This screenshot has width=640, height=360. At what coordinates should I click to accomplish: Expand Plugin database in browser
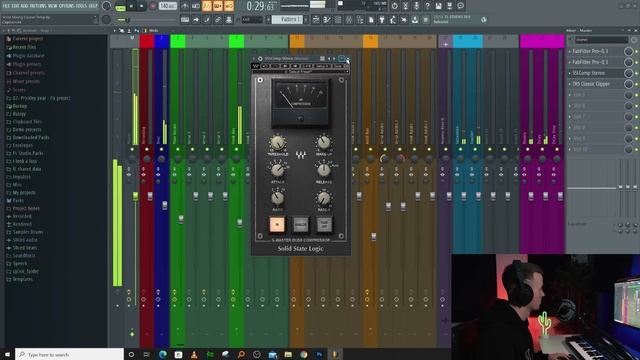[x=28, y=56]
